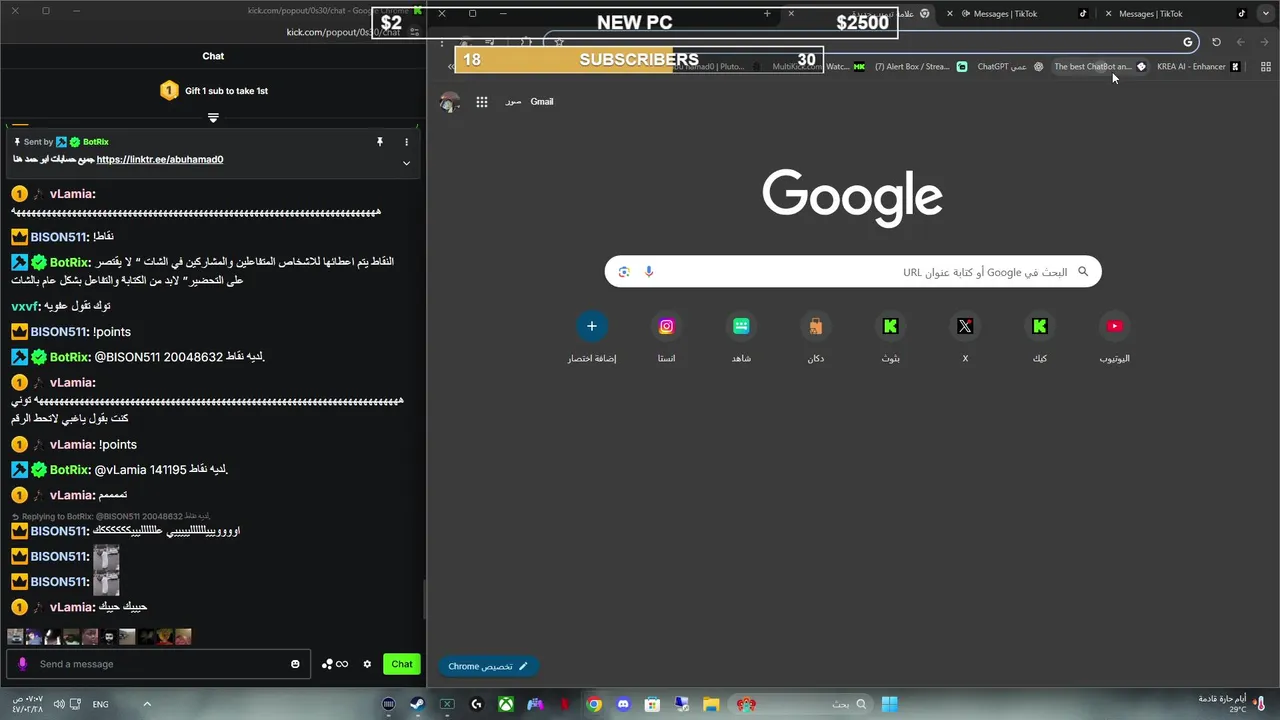Unpin the pinned BotRix chat message

tap(379, 142)
